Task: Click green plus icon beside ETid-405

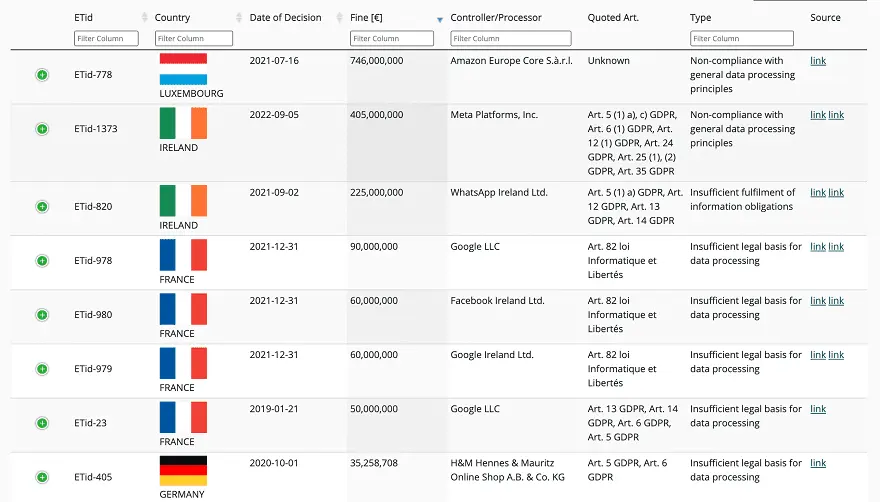Action: (x=42, y=477)
